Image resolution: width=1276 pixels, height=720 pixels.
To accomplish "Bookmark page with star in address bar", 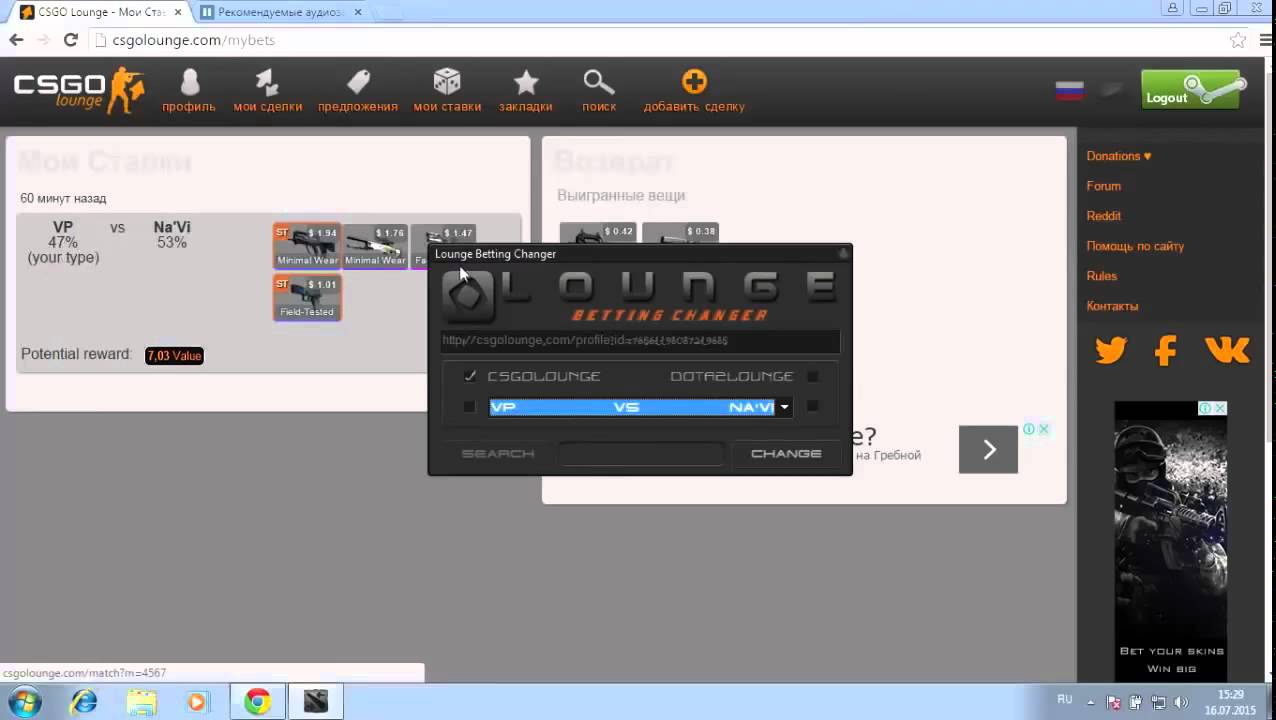I will (1238, 40).
